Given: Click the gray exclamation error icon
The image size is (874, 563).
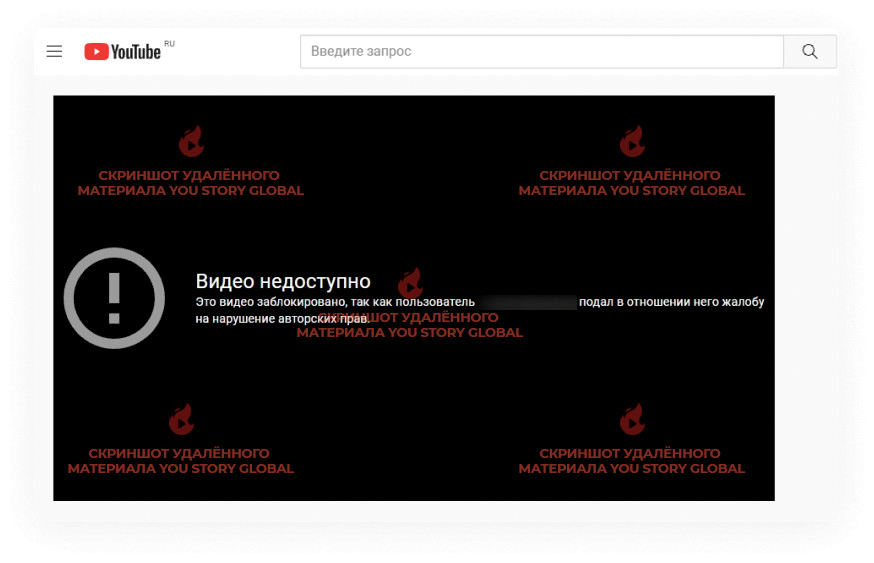Looking at the screenshot, I should click(x=114, y=298).
